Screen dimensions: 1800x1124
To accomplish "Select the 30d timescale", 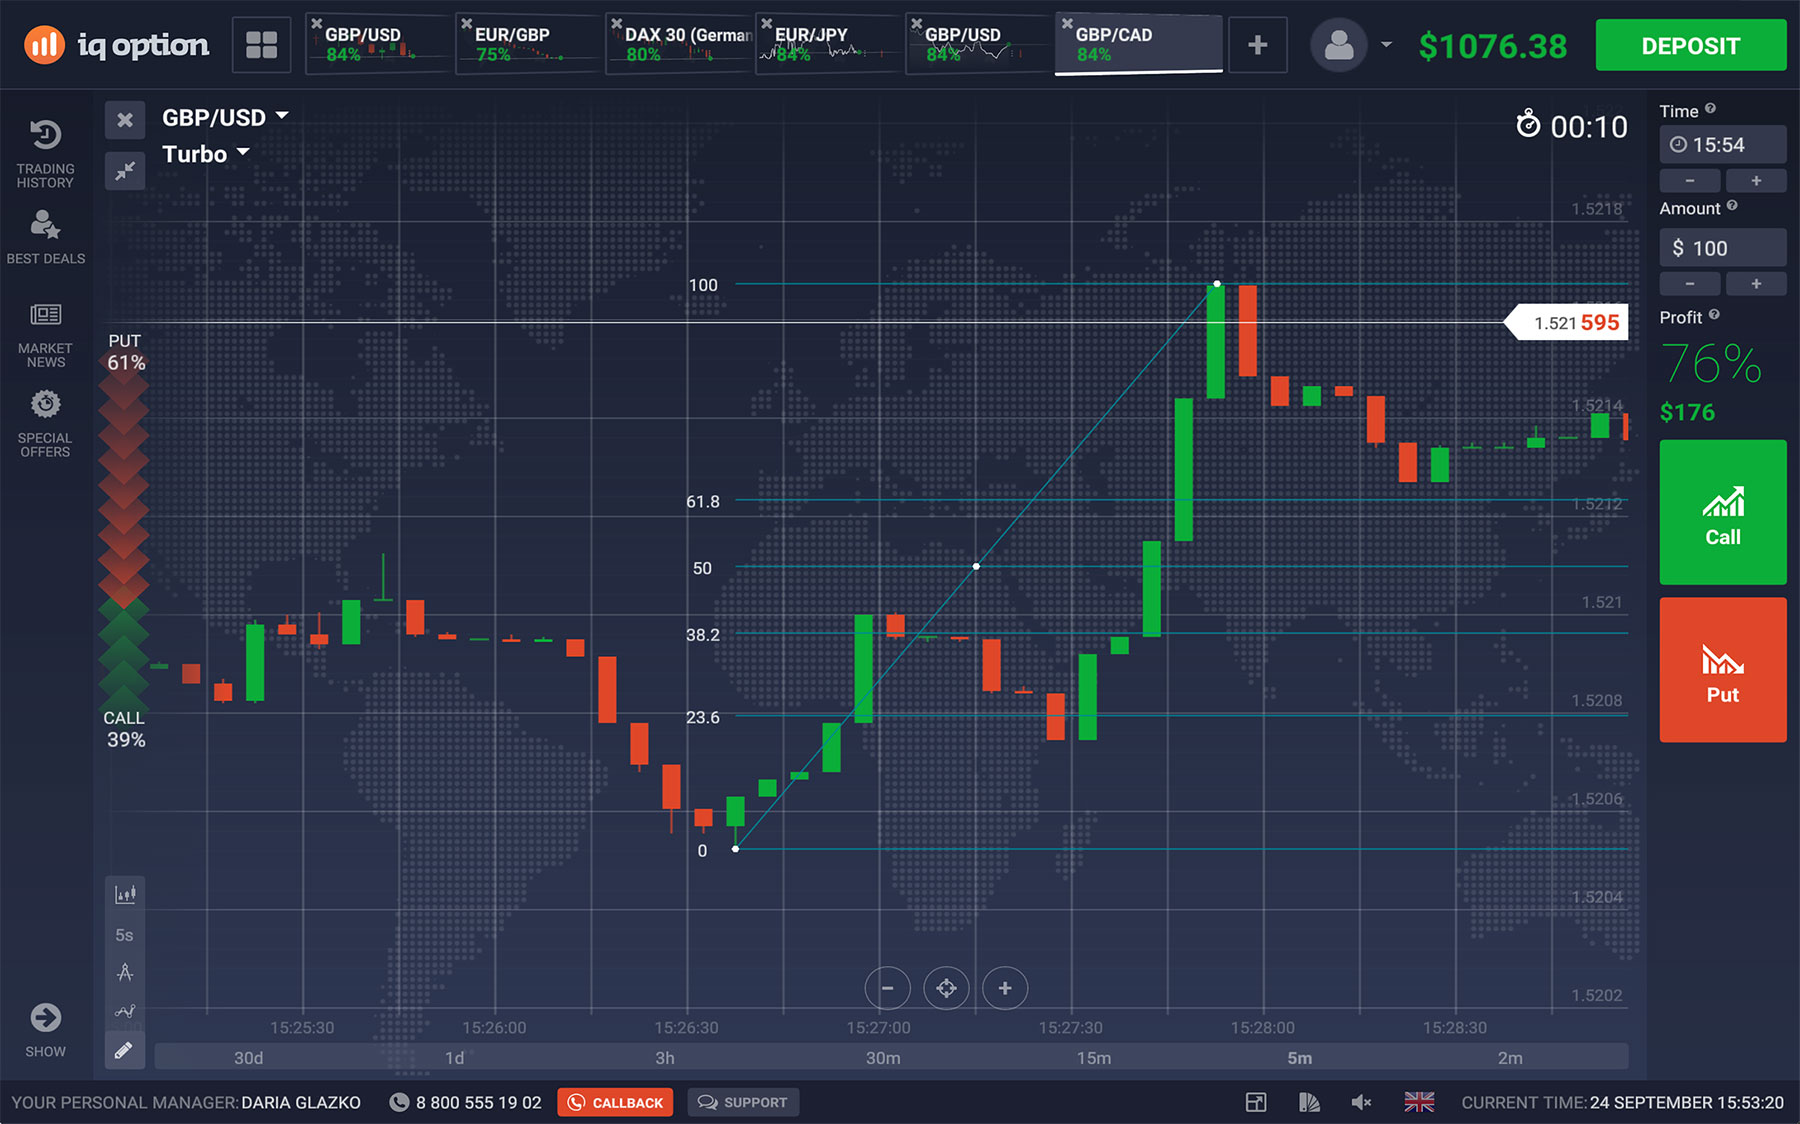I will 248,1058.
